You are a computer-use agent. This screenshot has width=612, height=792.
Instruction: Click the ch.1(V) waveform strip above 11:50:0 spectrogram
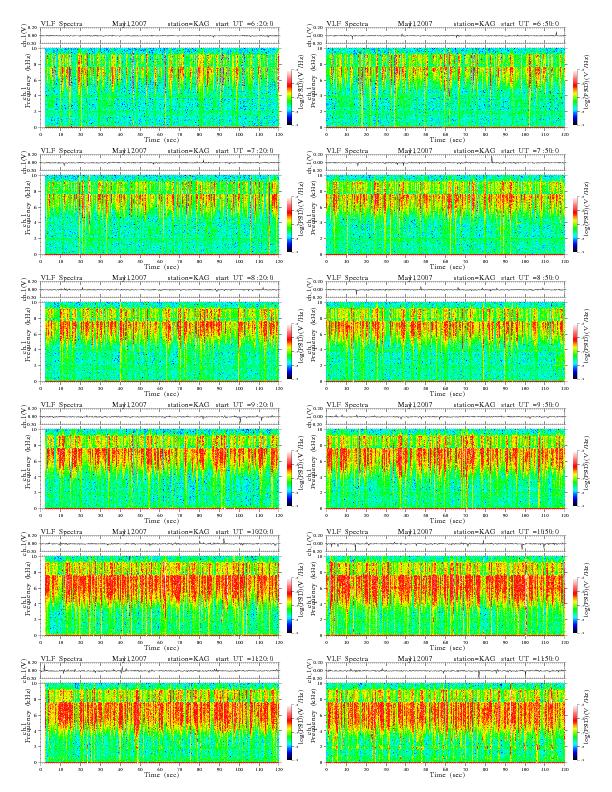445,671
